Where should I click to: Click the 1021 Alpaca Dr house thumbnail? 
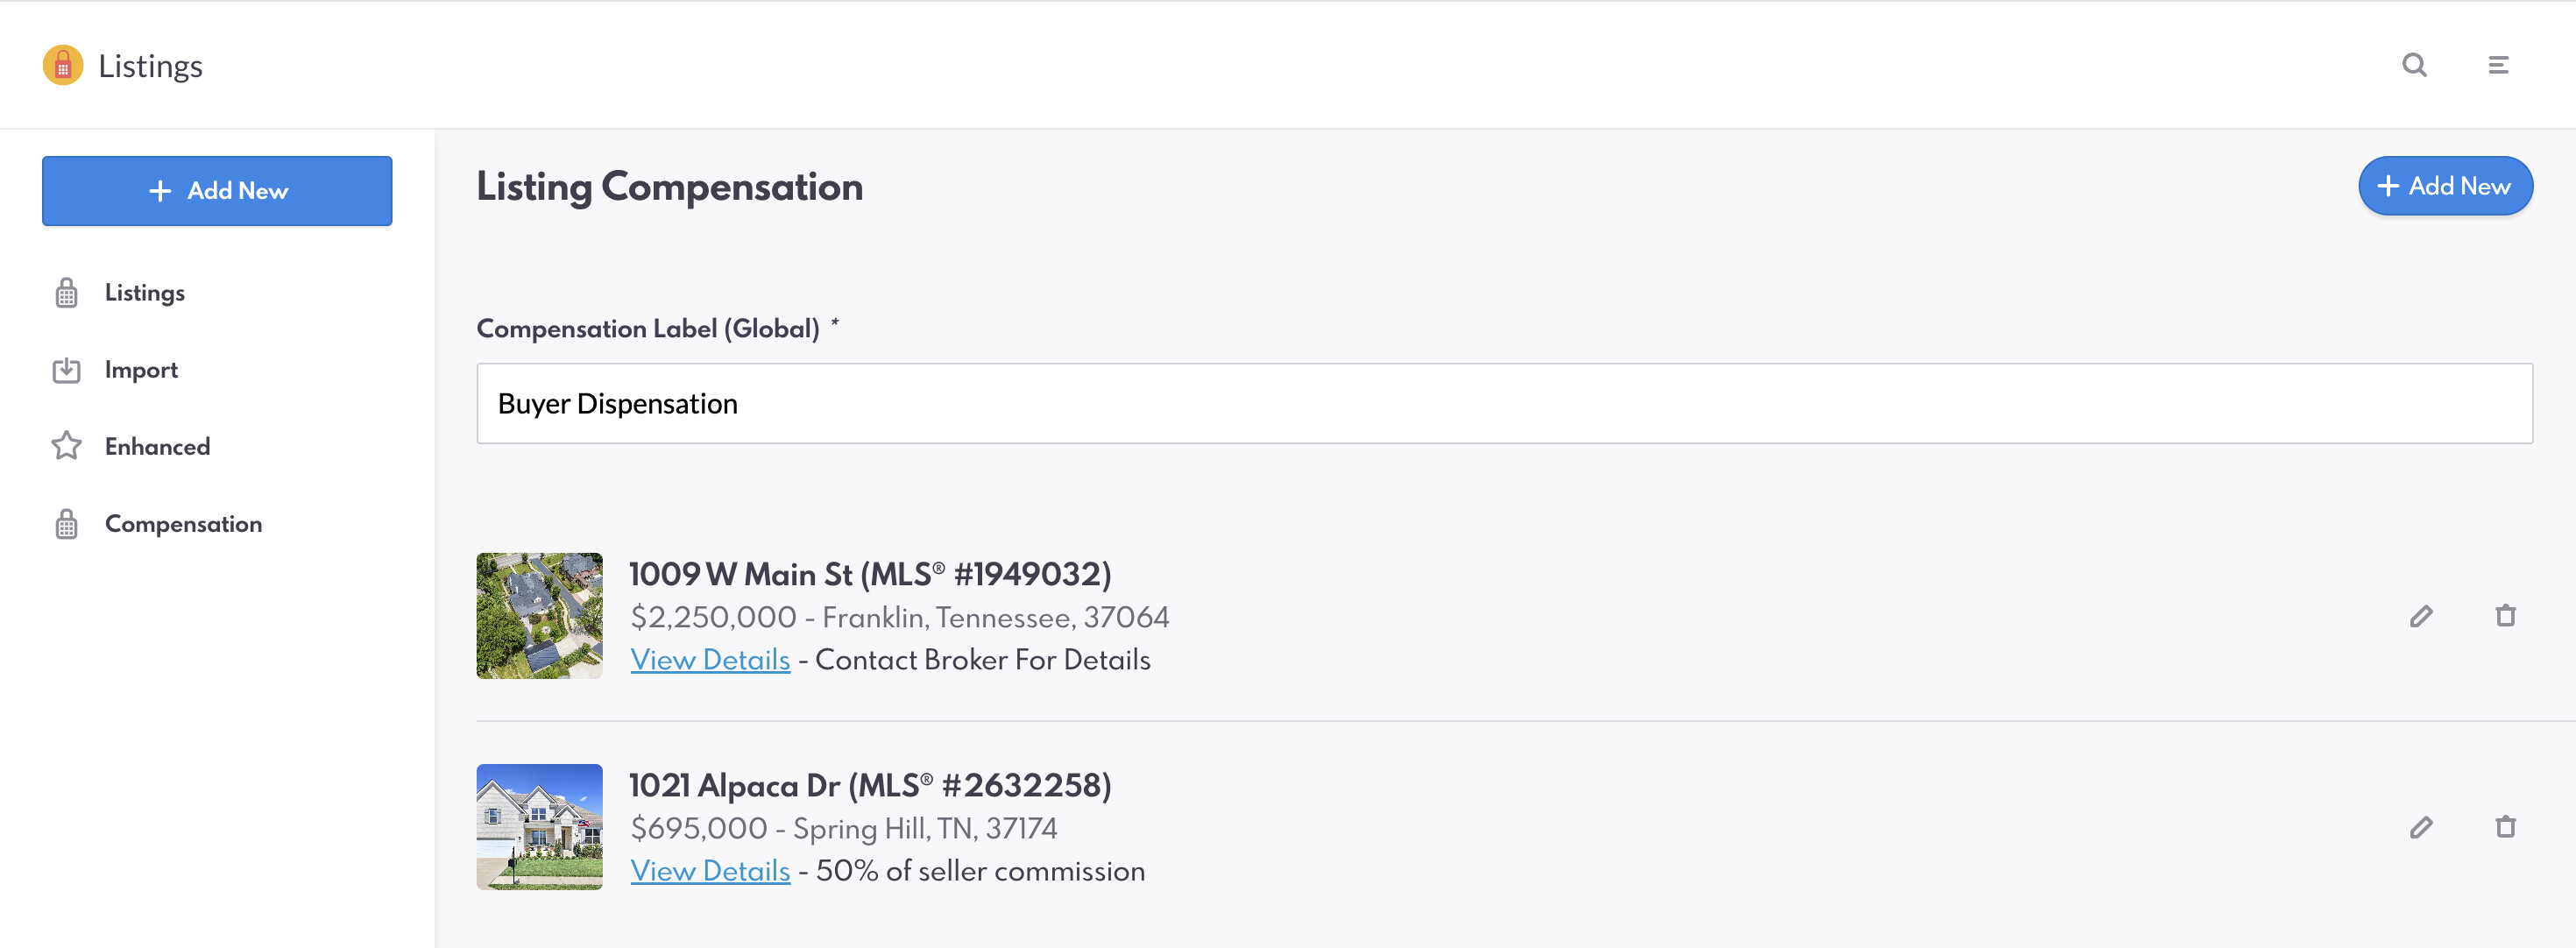(539, 827)
